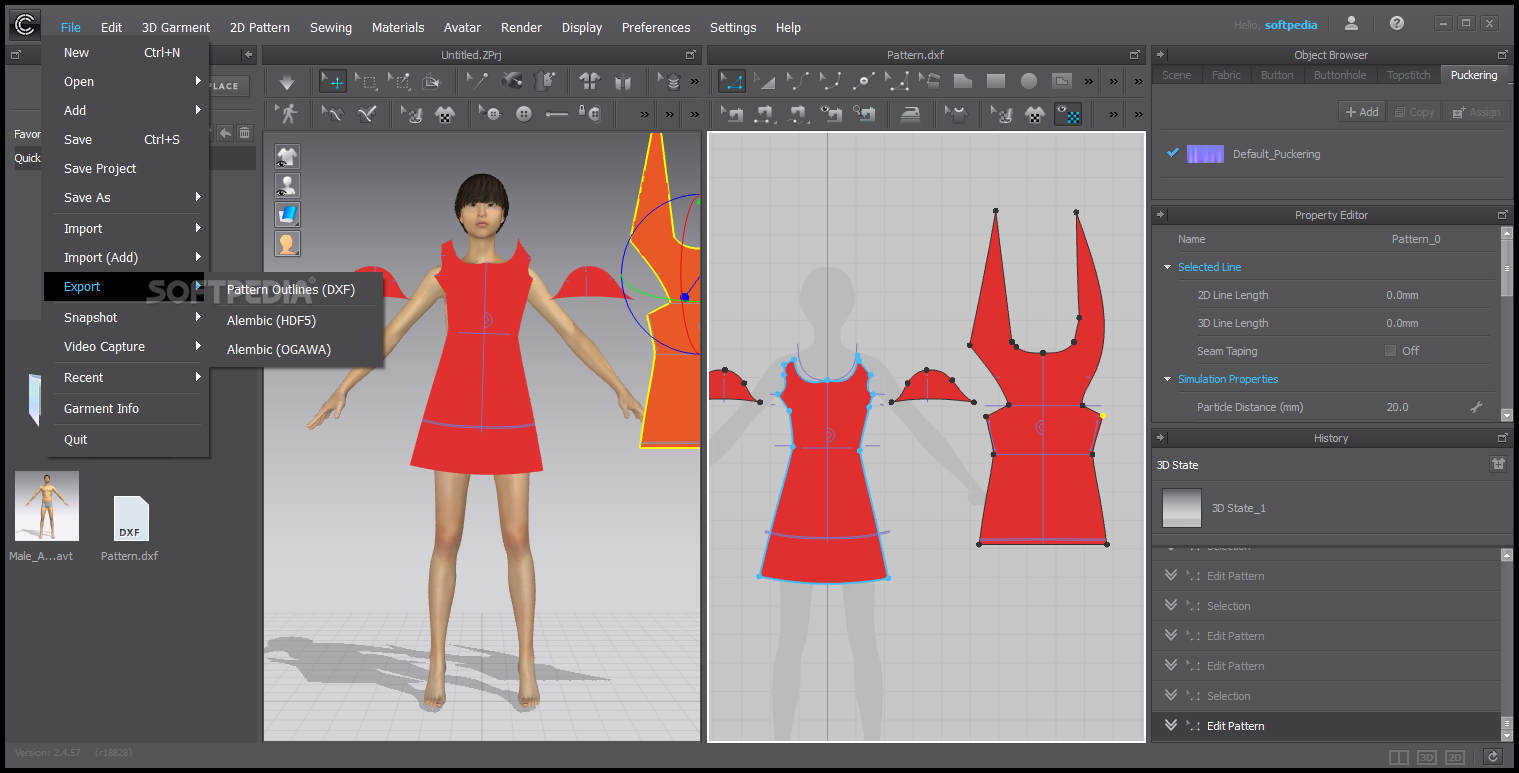Collapse the Selected Line section
Viewport: 1519px width, 773px height.
1168,267
